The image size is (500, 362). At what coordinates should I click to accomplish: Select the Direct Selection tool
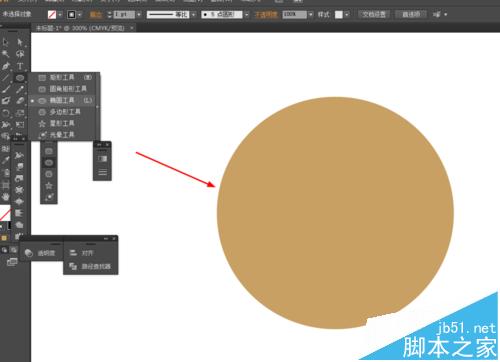tap(20, 42)
